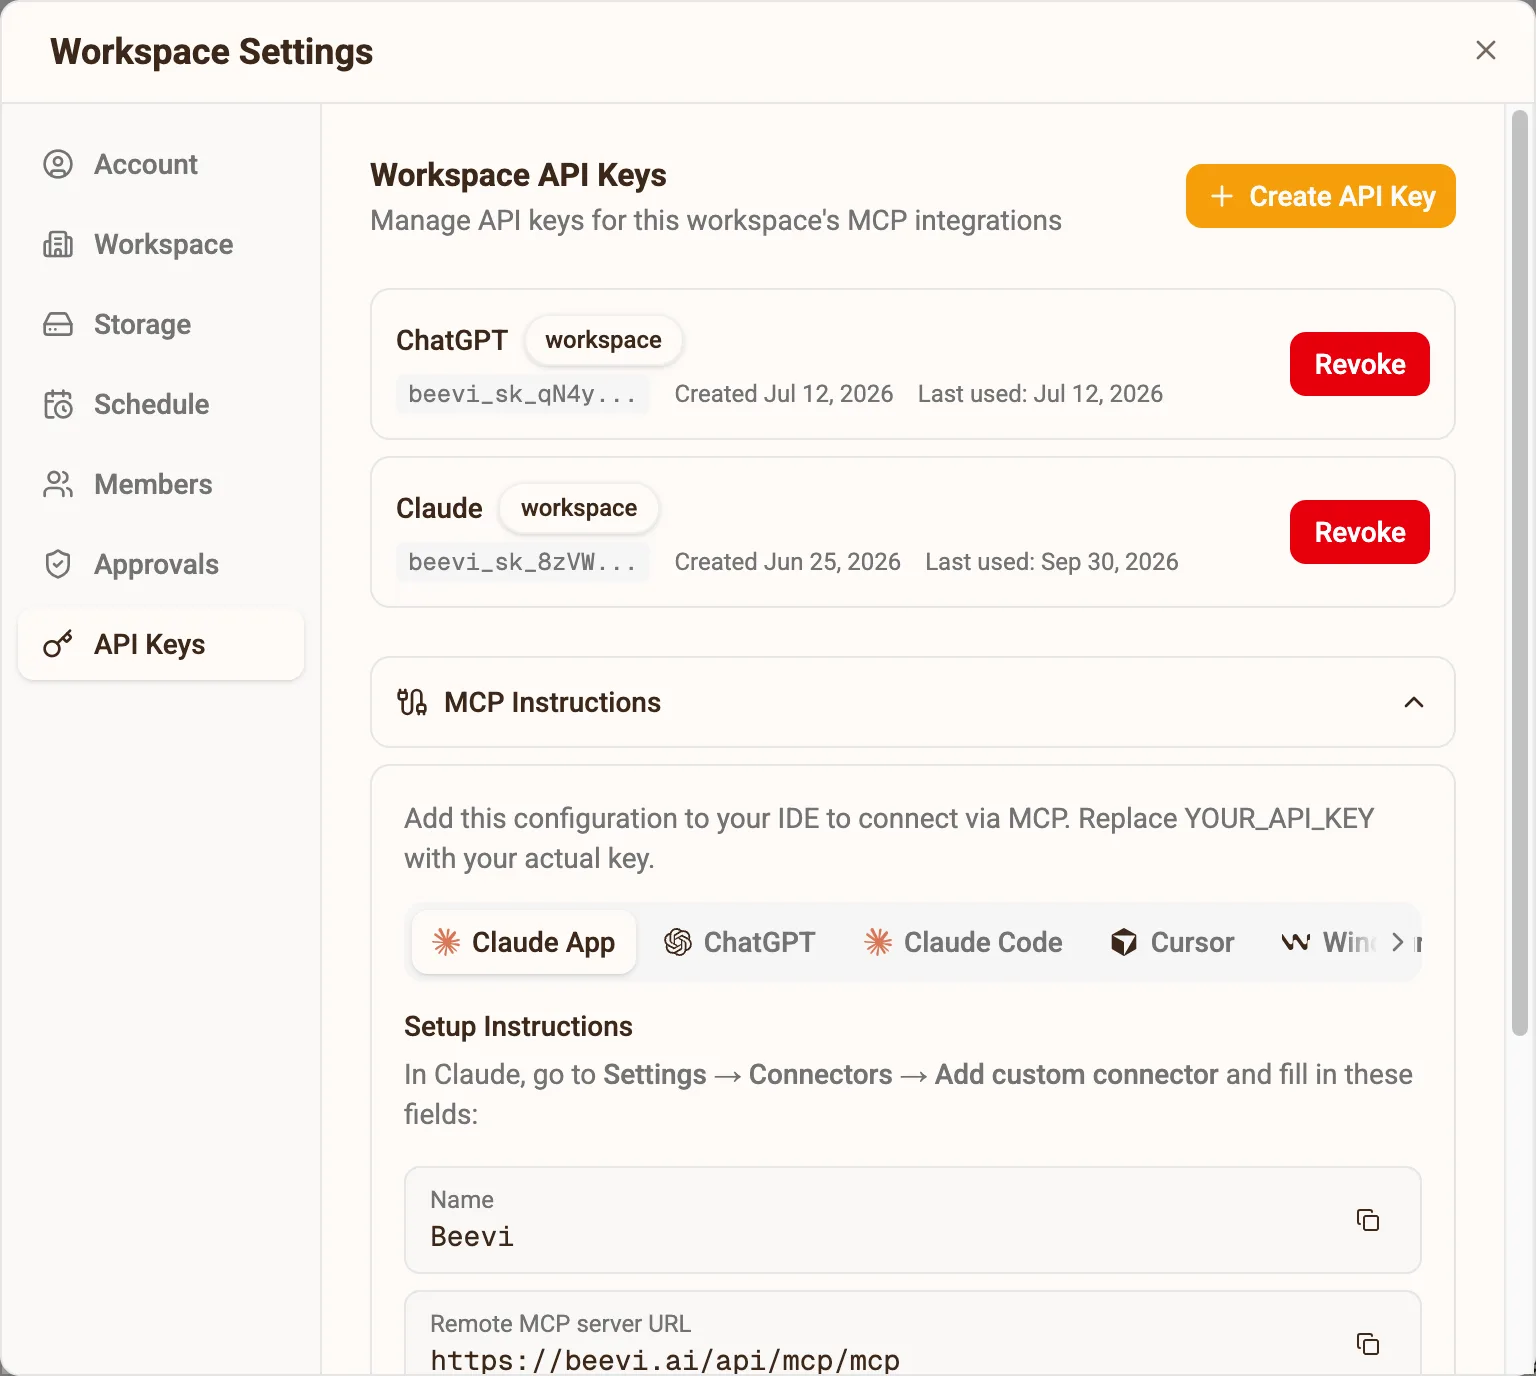Click the plus icon in Create API Key

pos(1221,196)
